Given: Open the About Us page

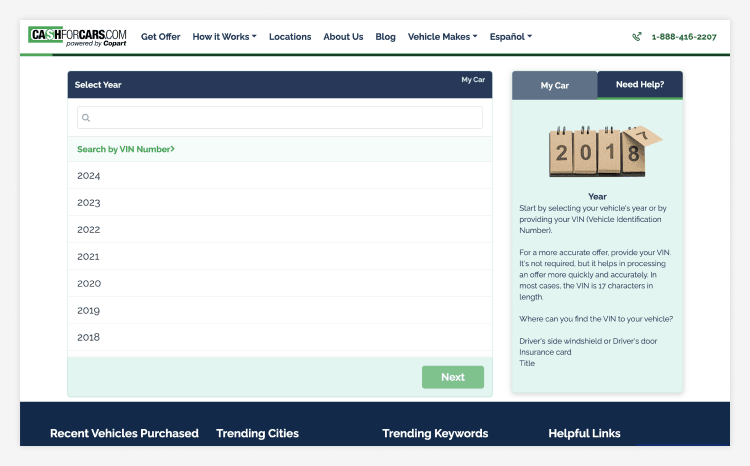Looking at the screenshot, I should [x=343, y=37].
